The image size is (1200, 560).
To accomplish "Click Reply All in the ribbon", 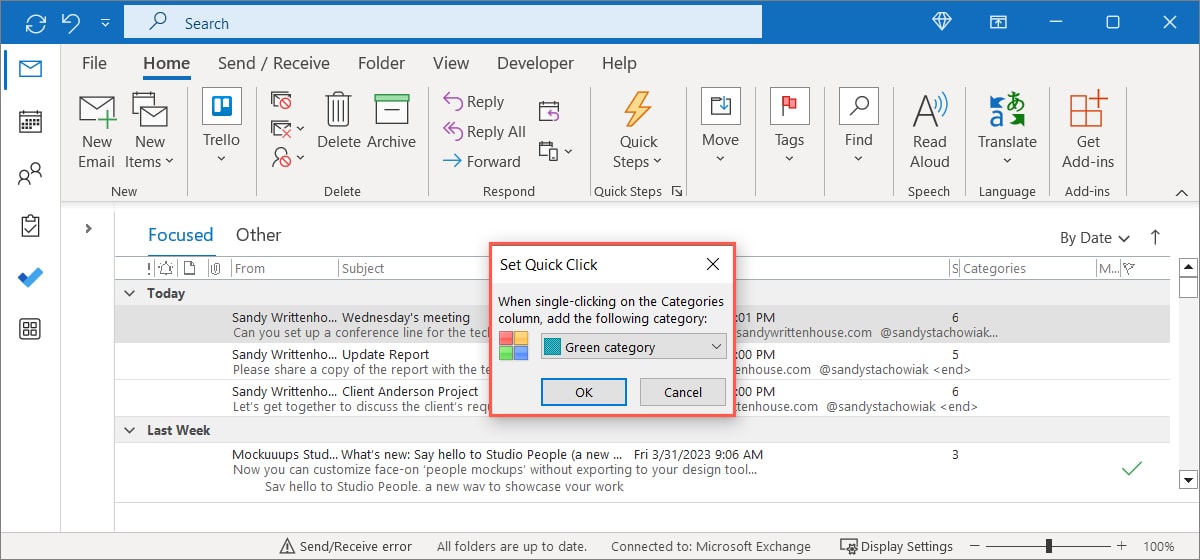I will (x=483, y=131).
